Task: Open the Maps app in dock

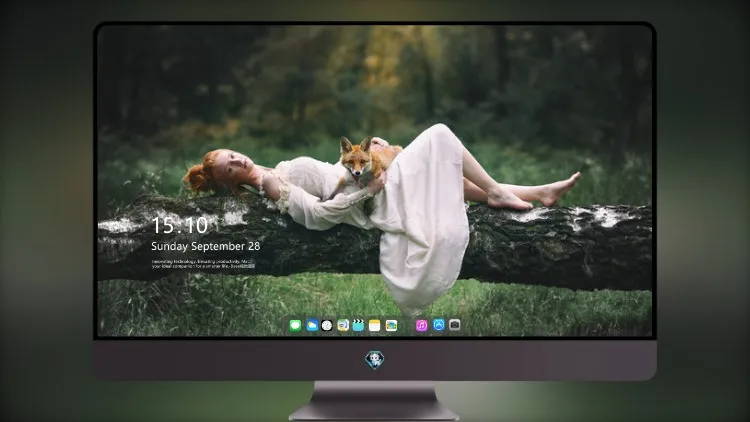Action: pyautogui.click(x=343, y=325)
